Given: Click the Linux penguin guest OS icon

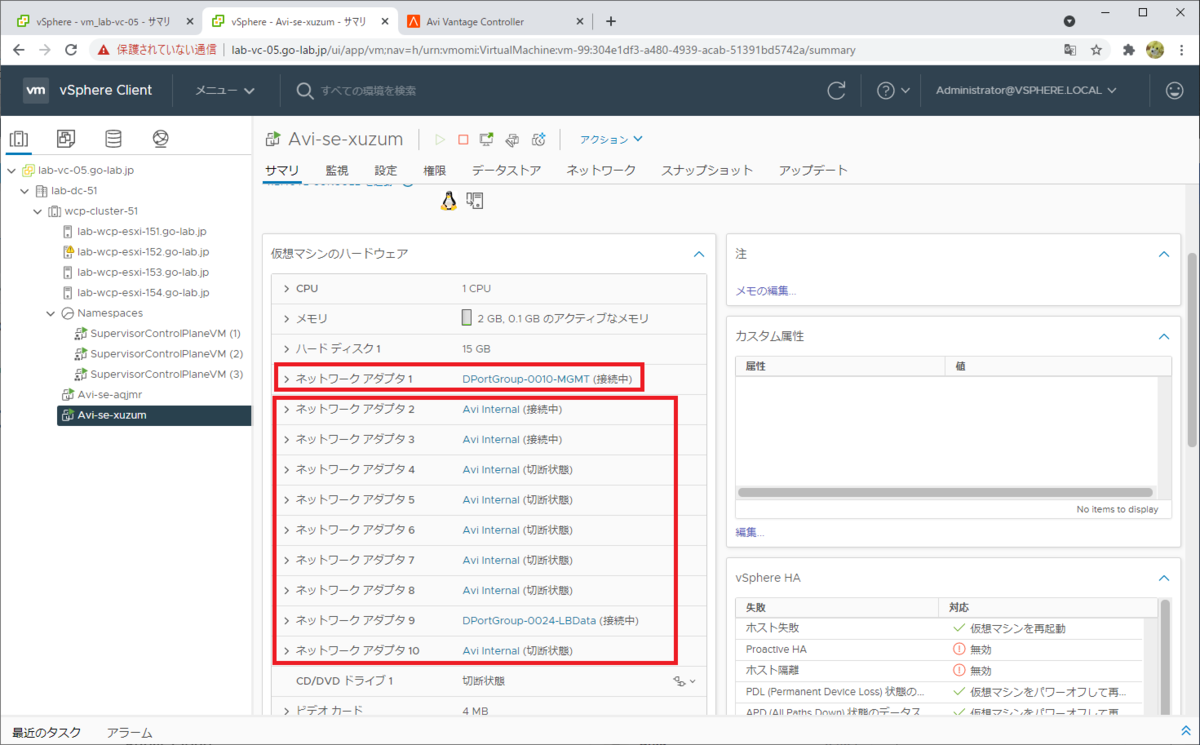Looking at the screenshot, I should pyautogui.click(x=449, y=200).
